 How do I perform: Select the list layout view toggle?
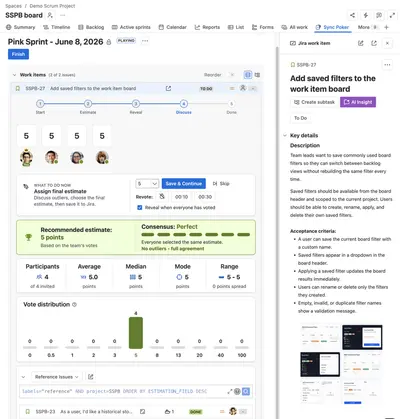click(248, 75)
